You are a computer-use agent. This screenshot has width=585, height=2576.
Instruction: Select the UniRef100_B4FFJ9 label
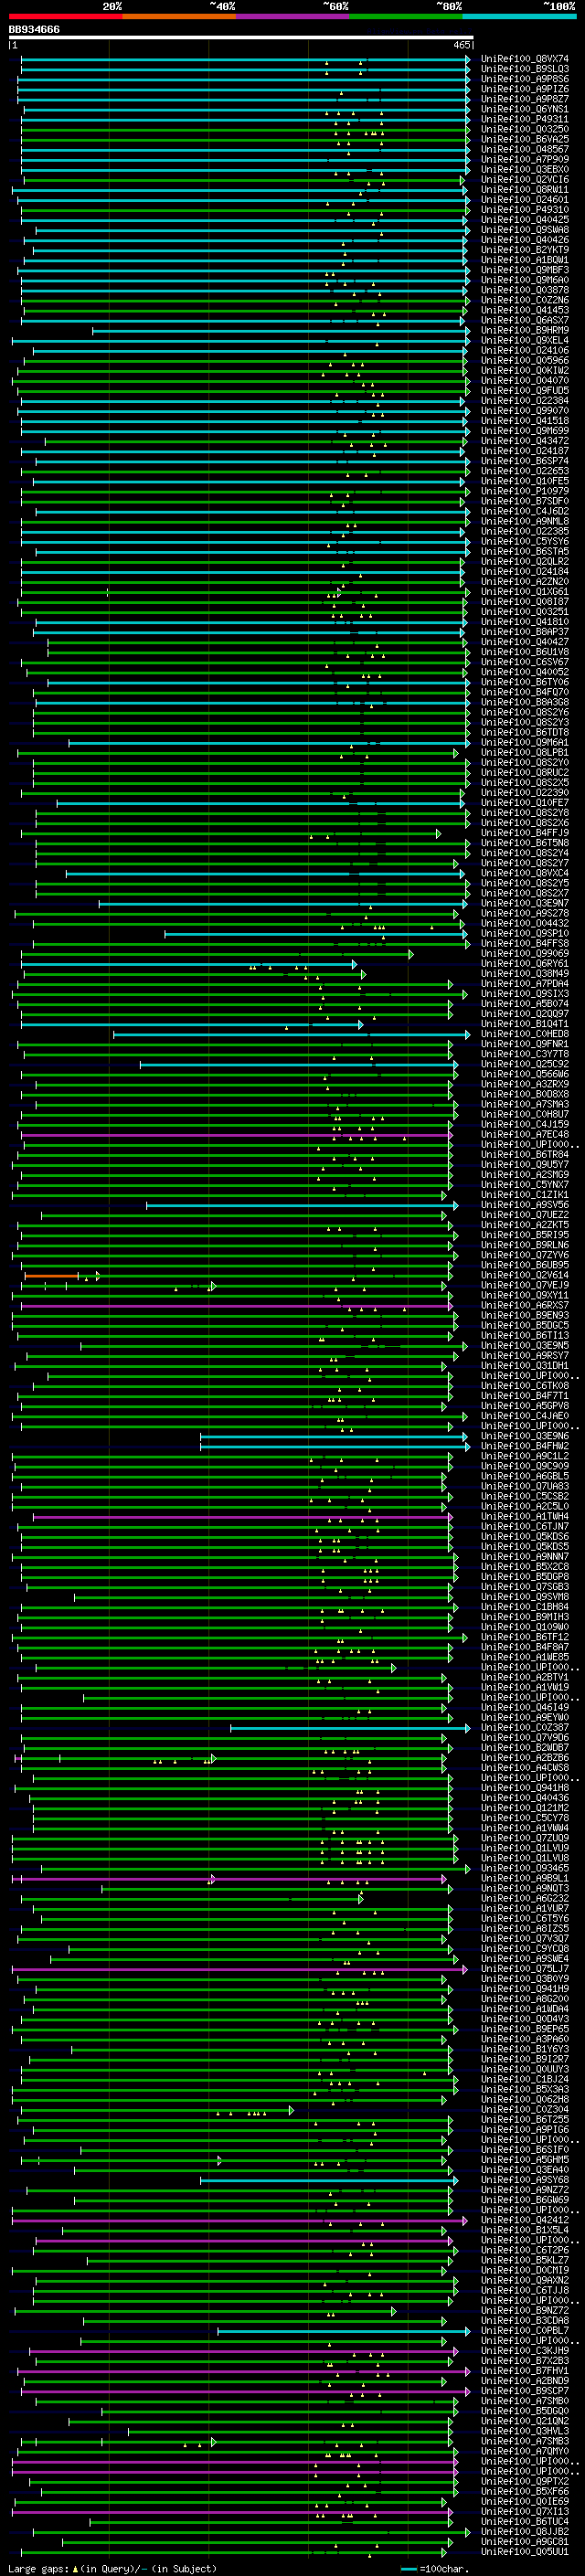click(x=525, y=833)
